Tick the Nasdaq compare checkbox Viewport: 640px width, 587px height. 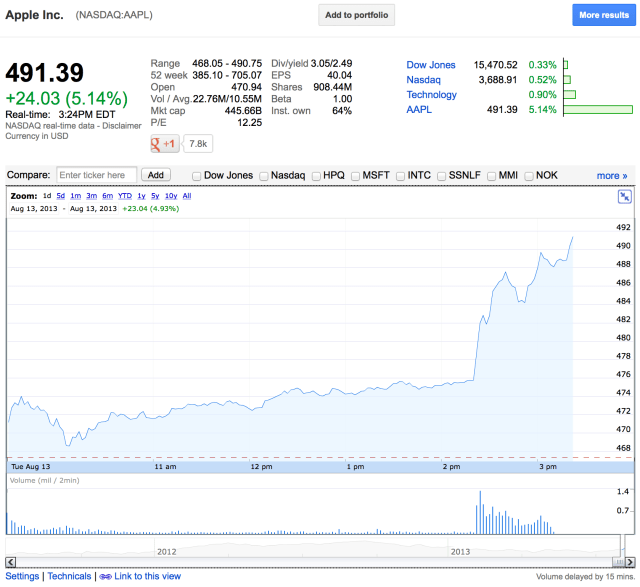coord(264,176)
